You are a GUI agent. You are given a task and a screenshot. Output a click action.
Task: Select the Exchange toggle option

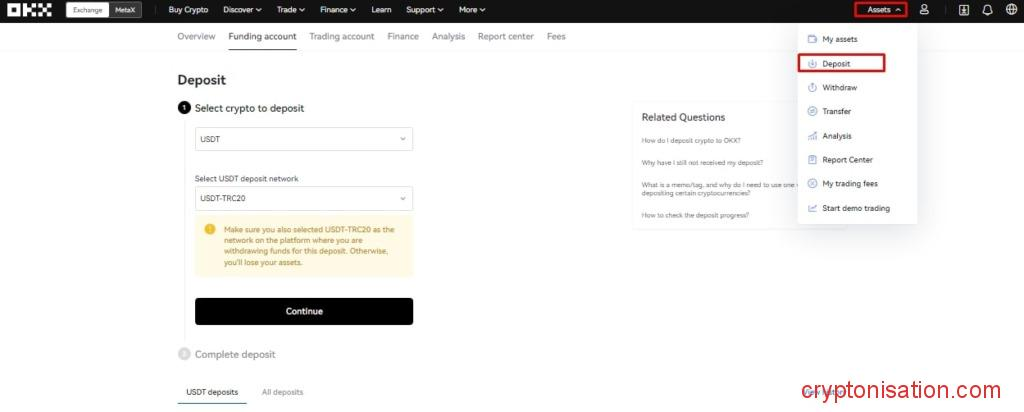(88, 10)
